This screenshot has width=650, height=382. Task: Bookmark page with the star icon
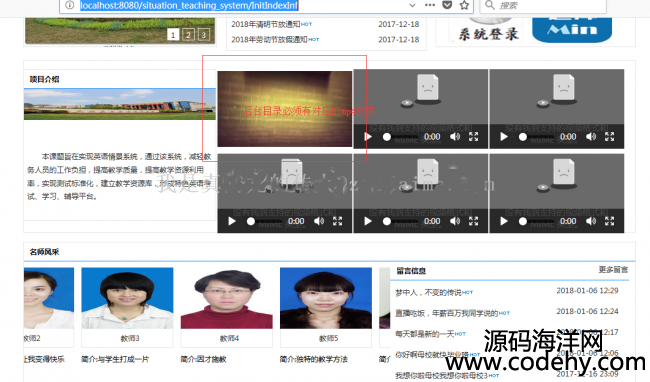tap(464, 5)
